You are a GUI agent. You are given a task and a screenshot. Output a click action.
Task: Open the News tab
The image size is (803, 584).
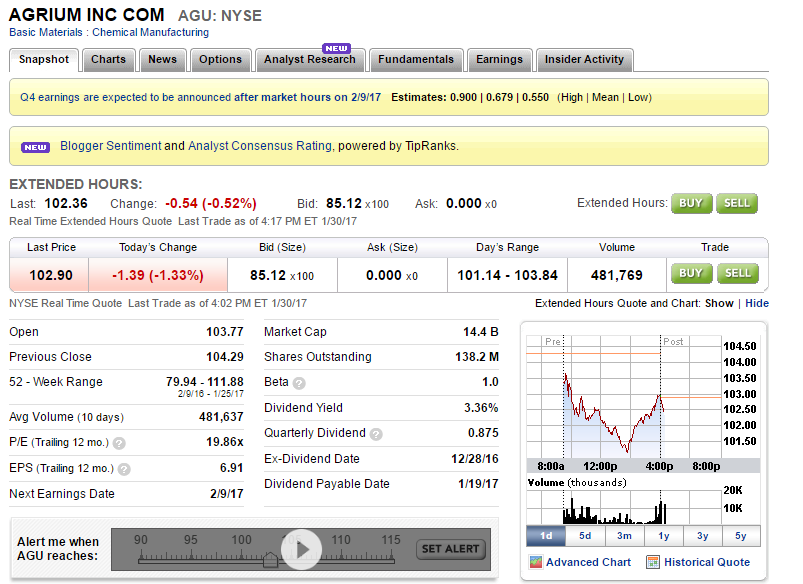click(x=162, y=59)
